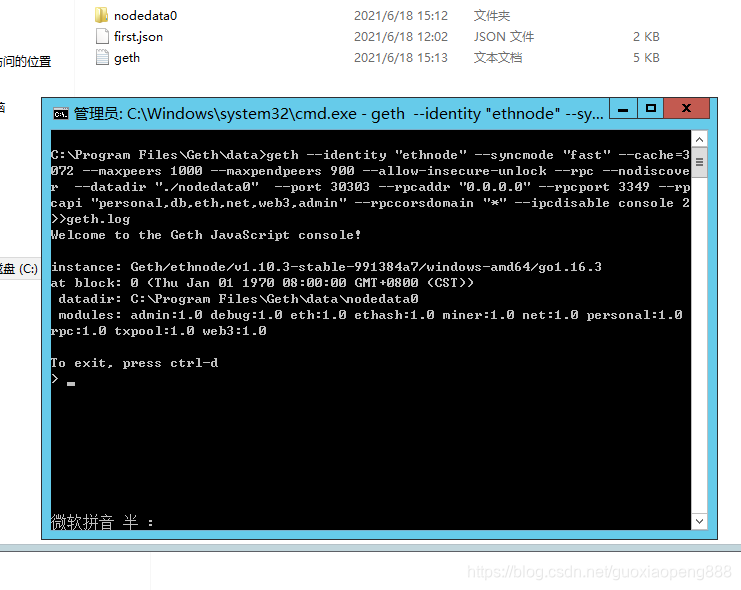The width and height of the screenshot is (741, 590).
Task: Click the 5 KB size cell
Action: tap(646, 58)
